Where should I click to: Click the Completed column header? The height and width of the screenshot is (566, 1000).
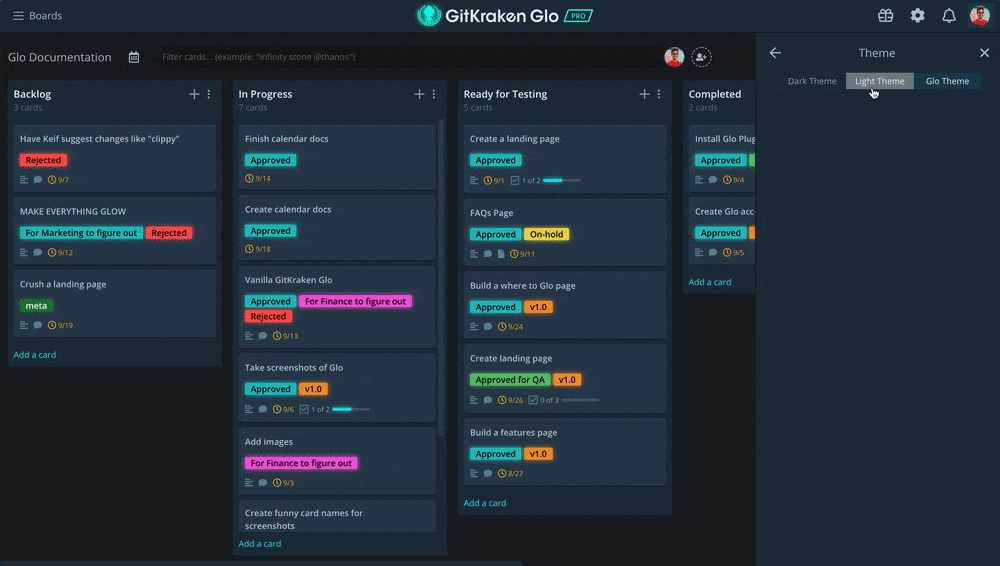[x=715, y=94]
